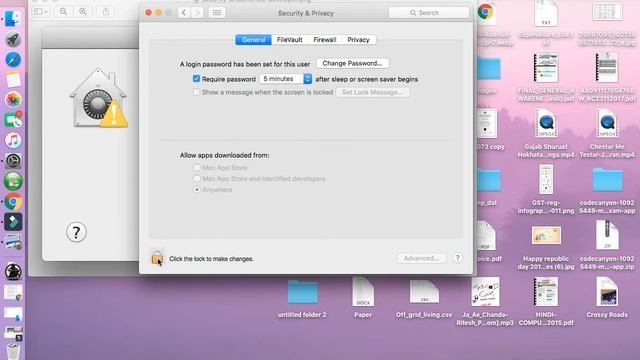
Task: Select Mac App Store and identified developers
Action: point(197,178)
